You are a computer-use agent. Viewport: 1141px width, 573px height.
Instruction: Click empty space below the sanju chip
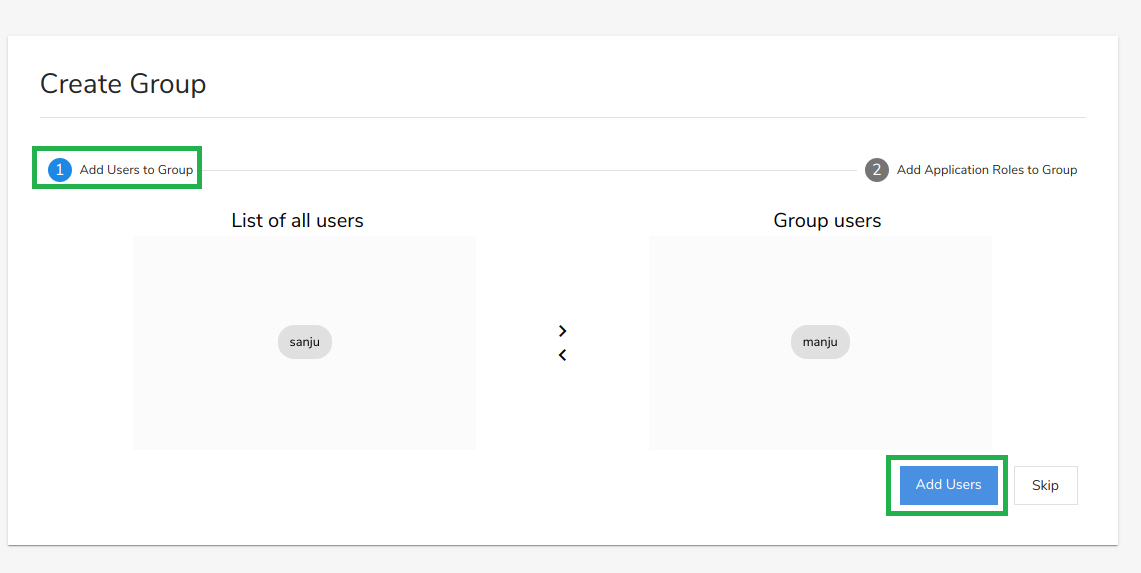(x=304, y=405)
